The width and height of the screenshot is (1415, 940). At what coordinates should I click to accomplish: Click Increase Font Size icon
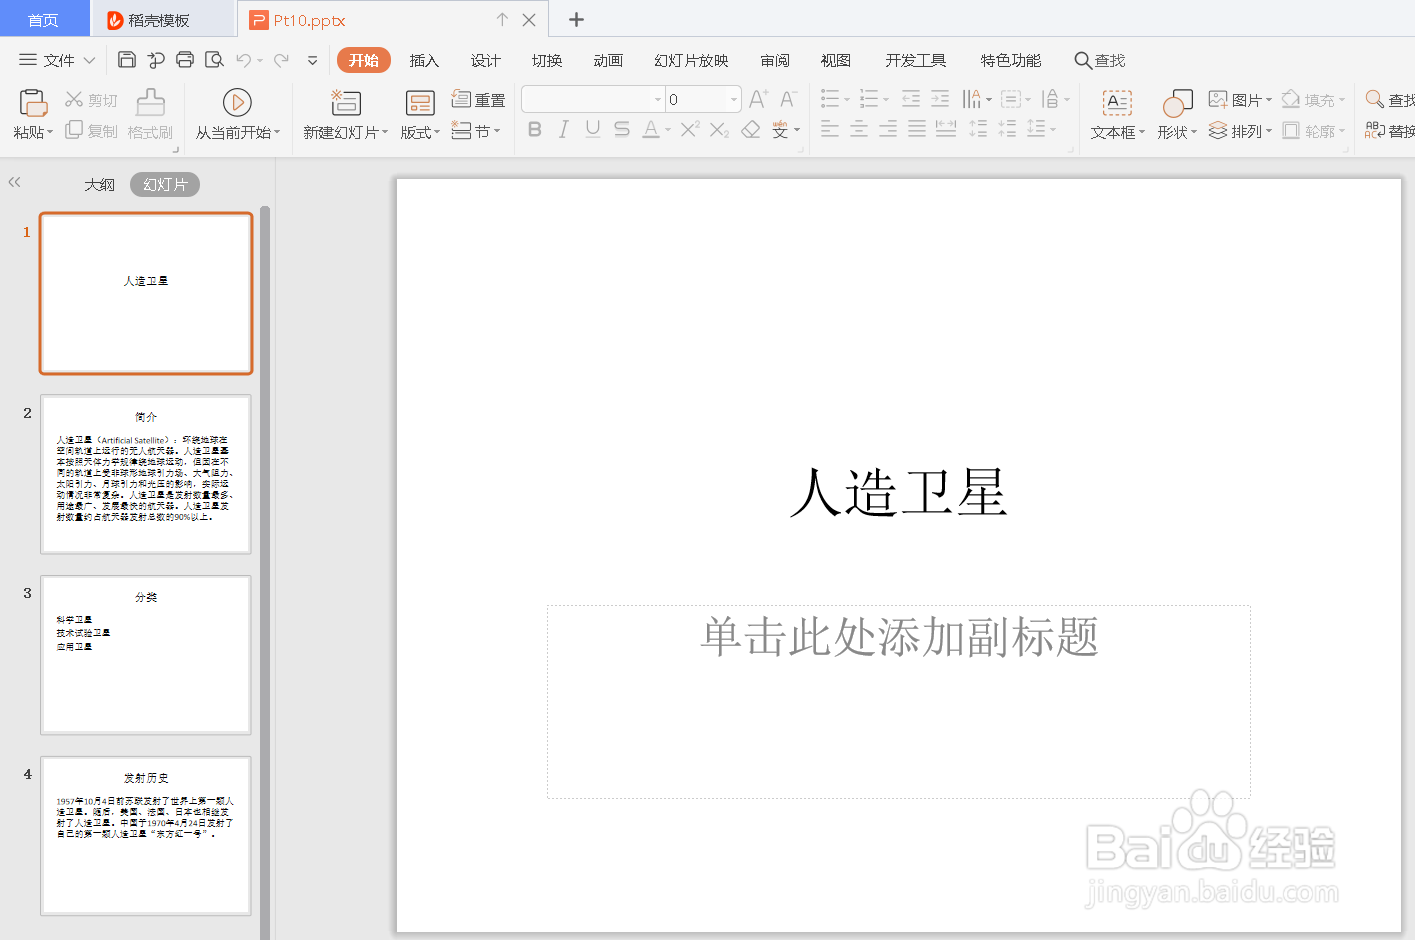click(x=759, y=99)
